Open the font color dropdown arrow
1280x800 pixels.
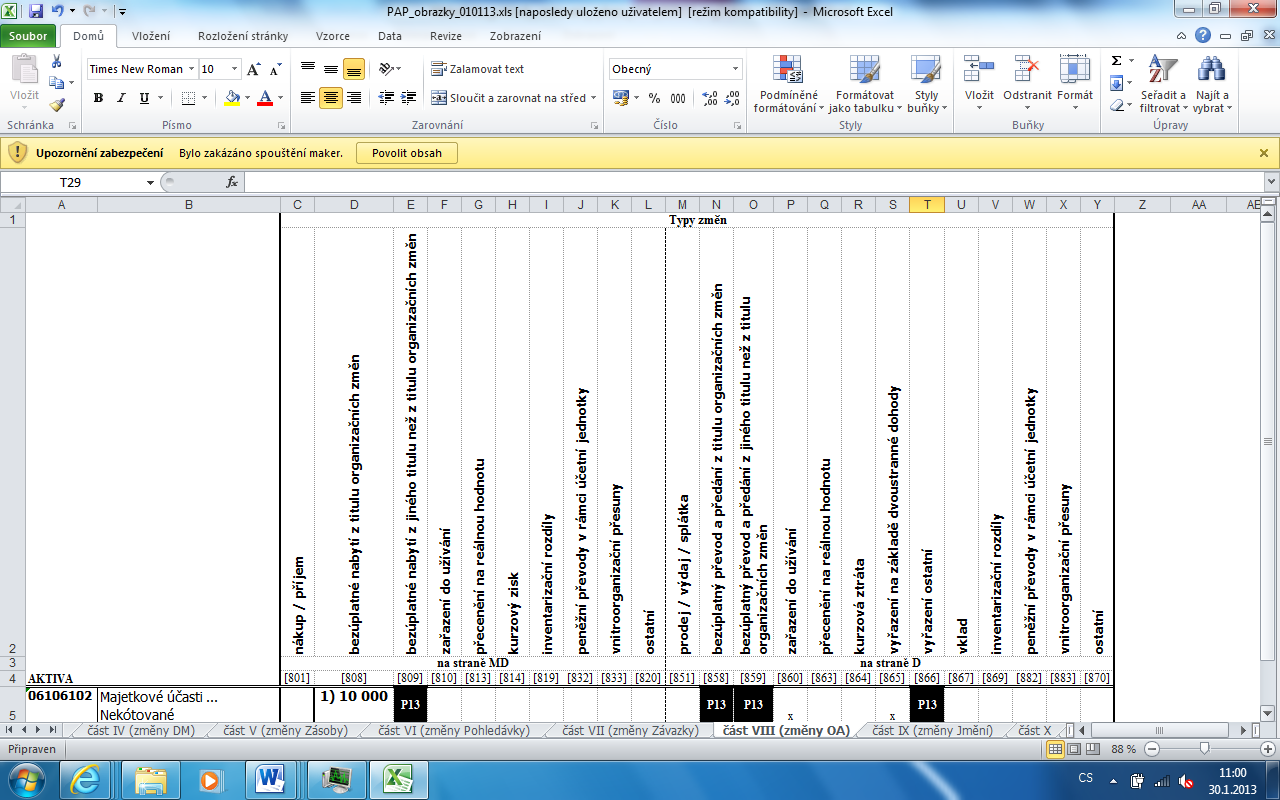click(x=280, y=98)
